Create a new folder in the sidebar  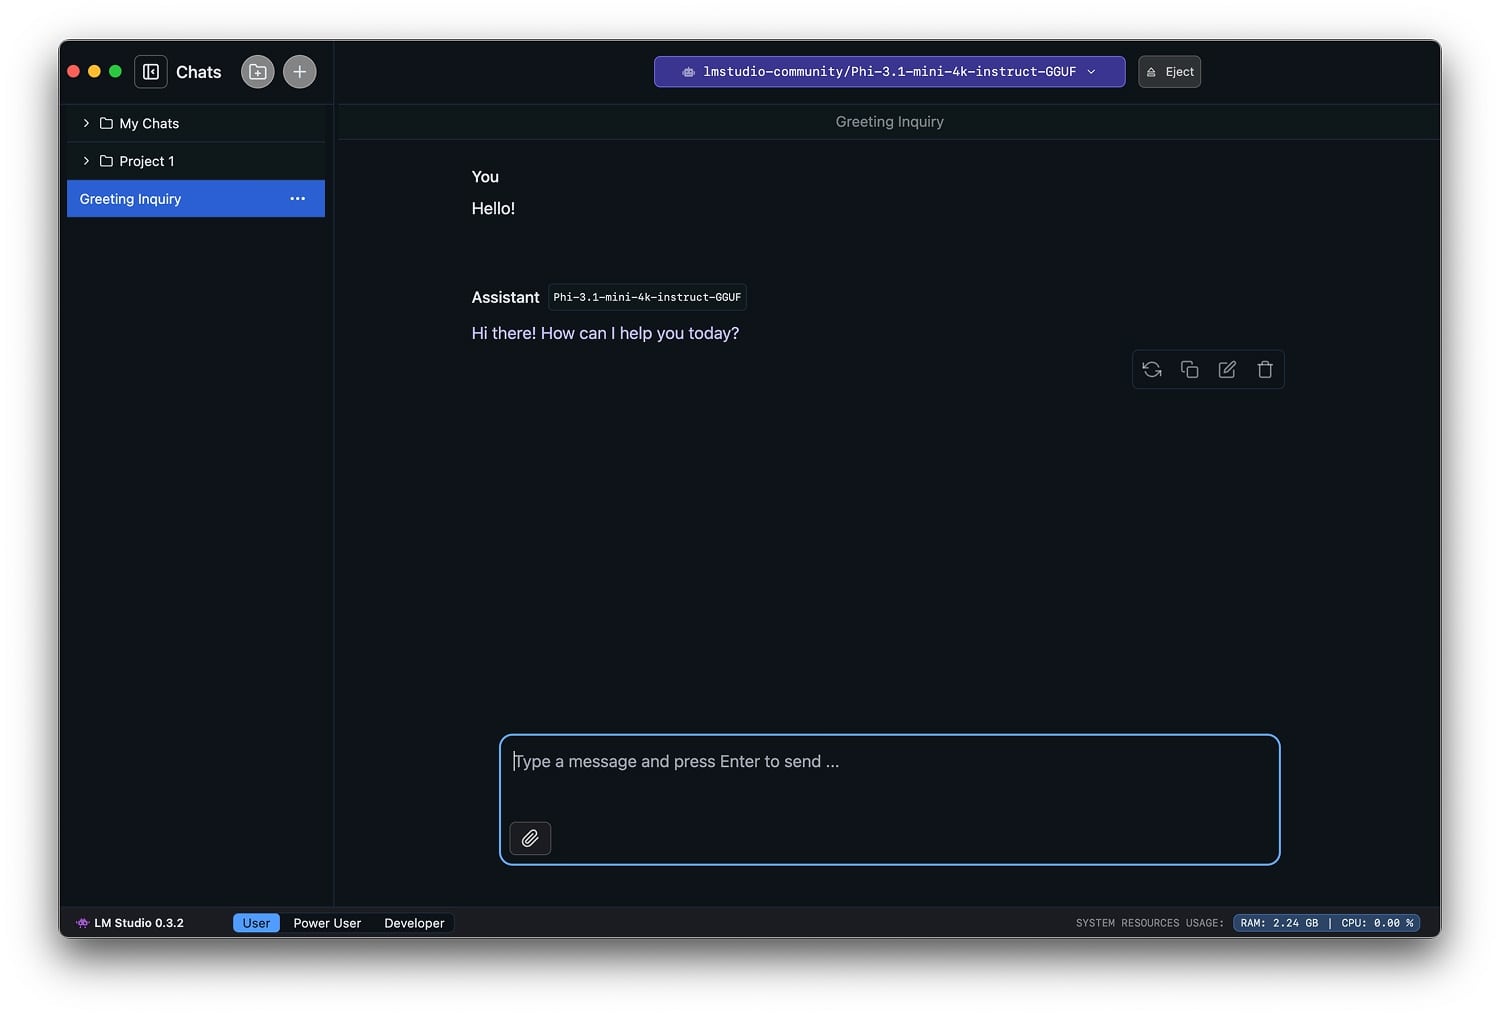(x=257, y=71)
